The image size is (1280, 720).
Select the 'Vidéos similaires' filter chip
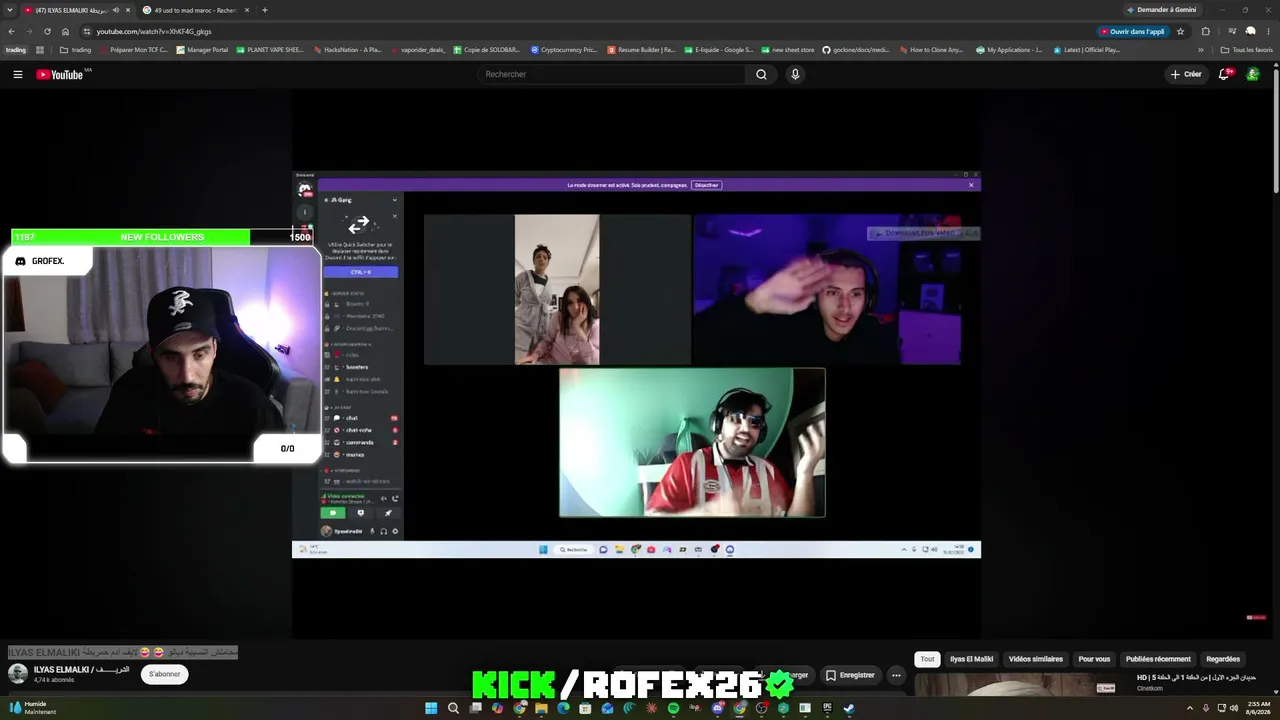click(x=1035, y=659)
